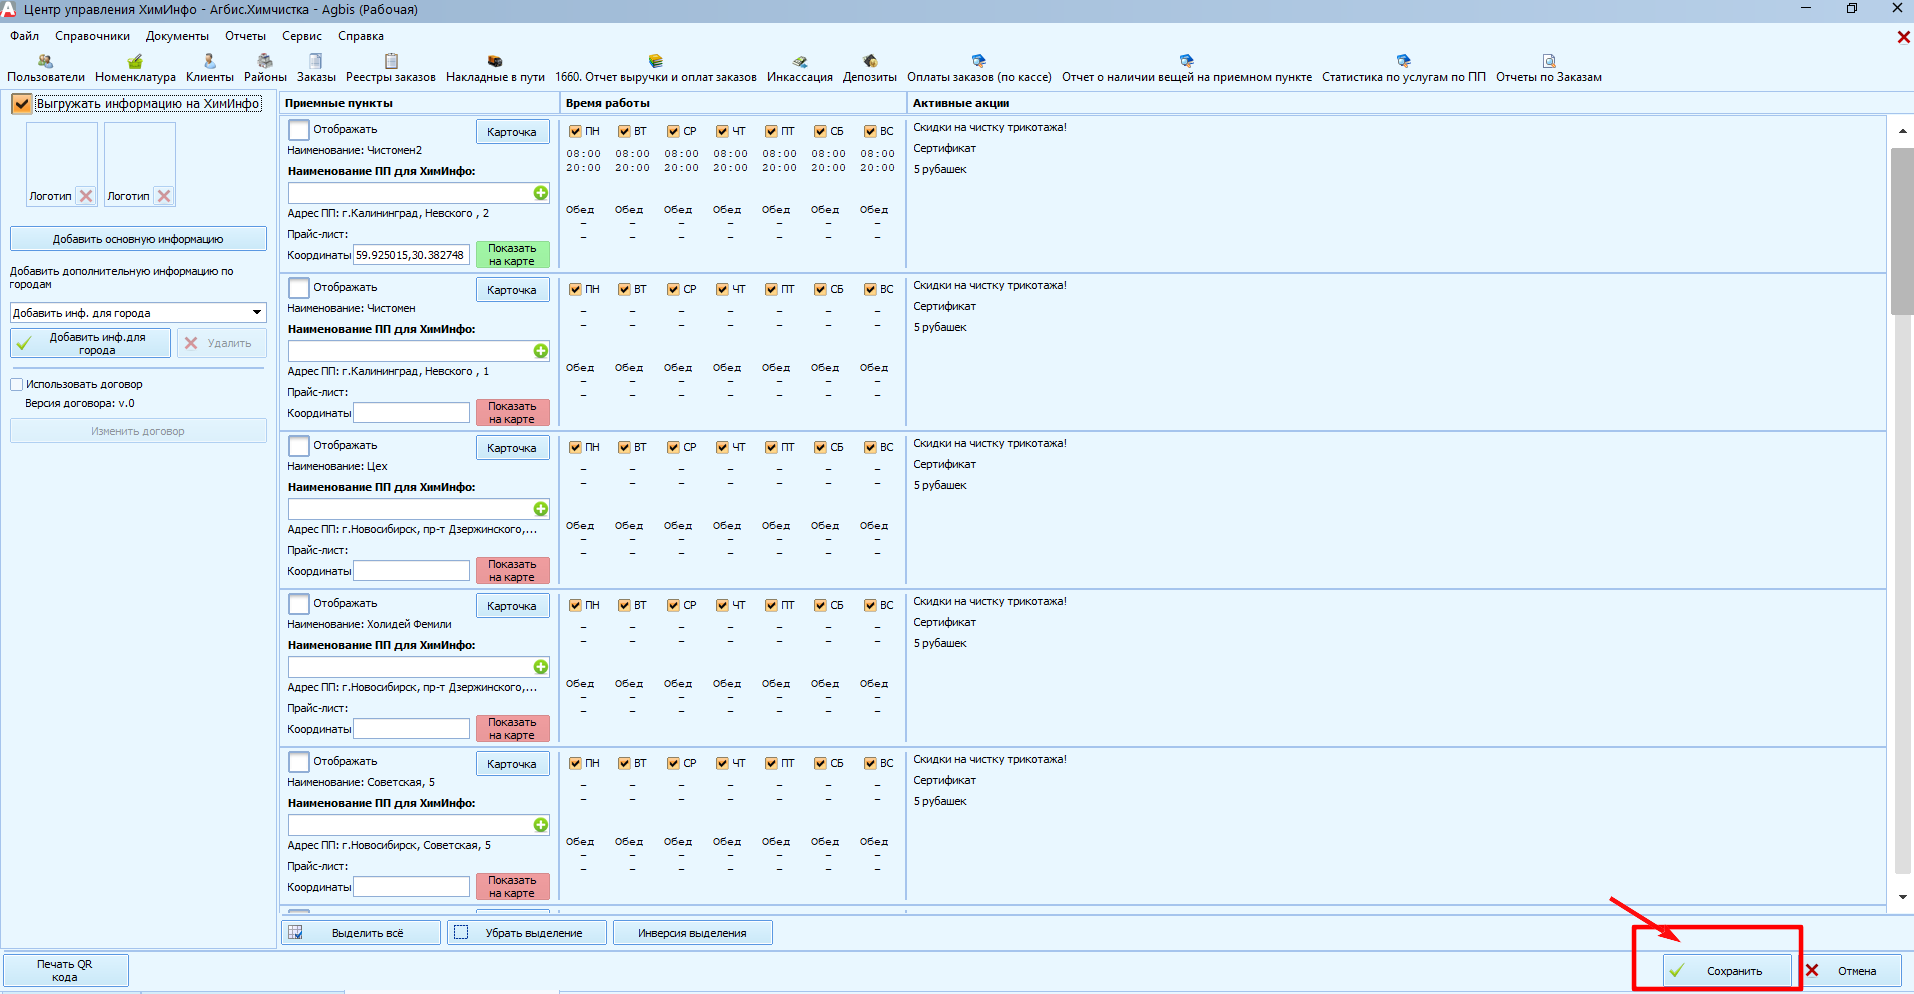Uncheck ВС for Чистомен

(x=870, y=290)
